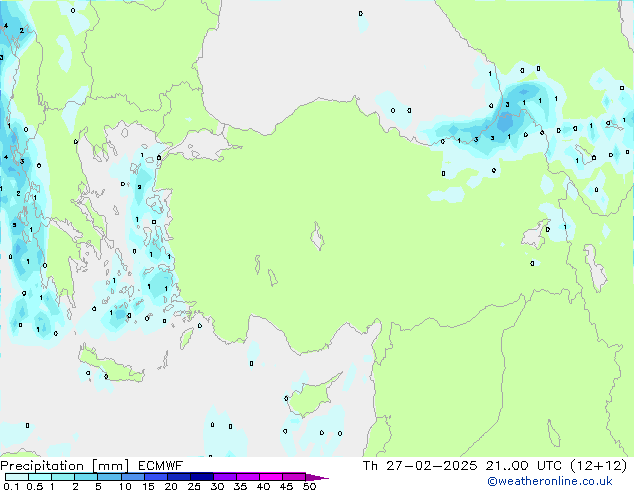Click the legend value label '45'
Image resolution: width=634 pixels, height=490 pixels.
pos(286,486)
